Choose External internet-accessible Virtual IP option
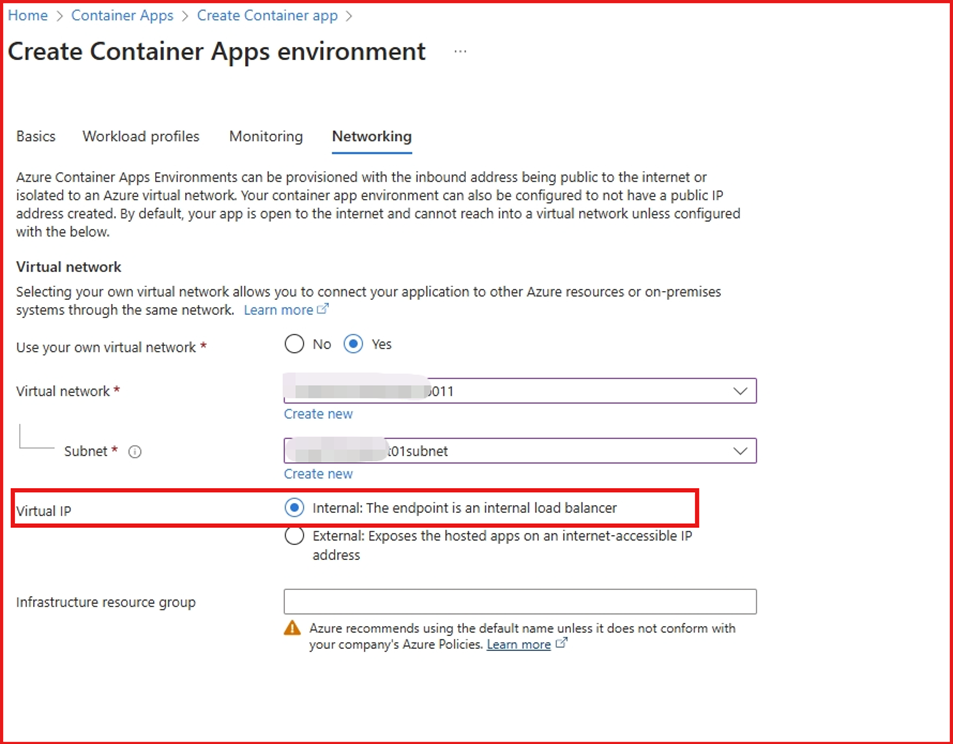 pos(294,536)
